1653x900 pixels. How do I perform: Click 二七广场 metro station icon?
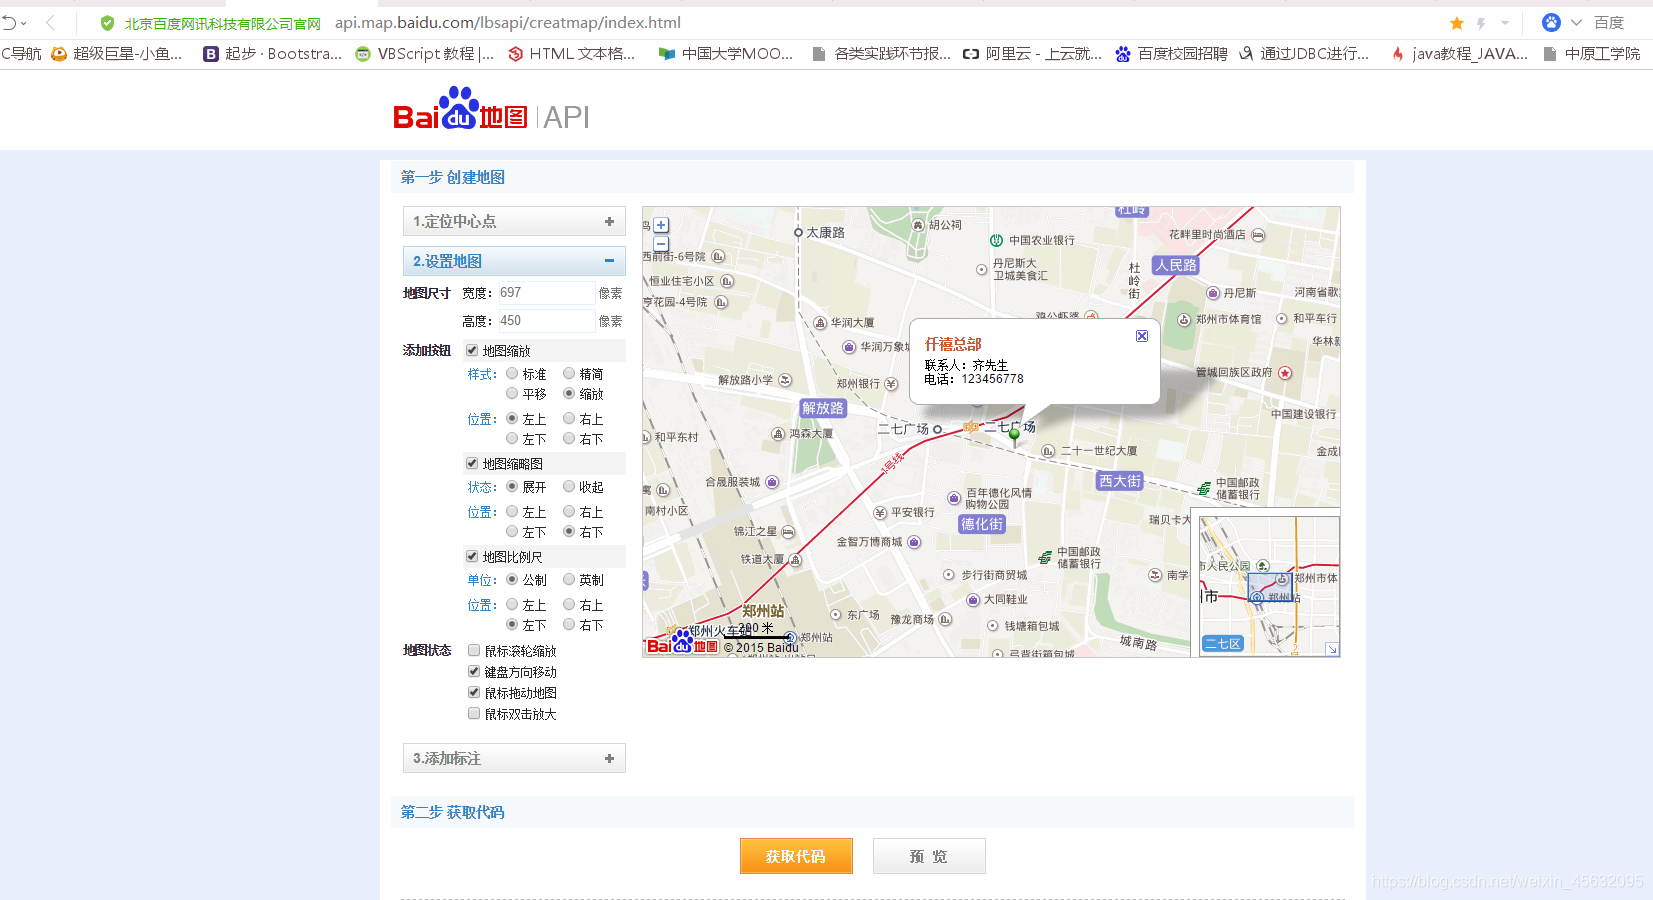coord(970,427)
